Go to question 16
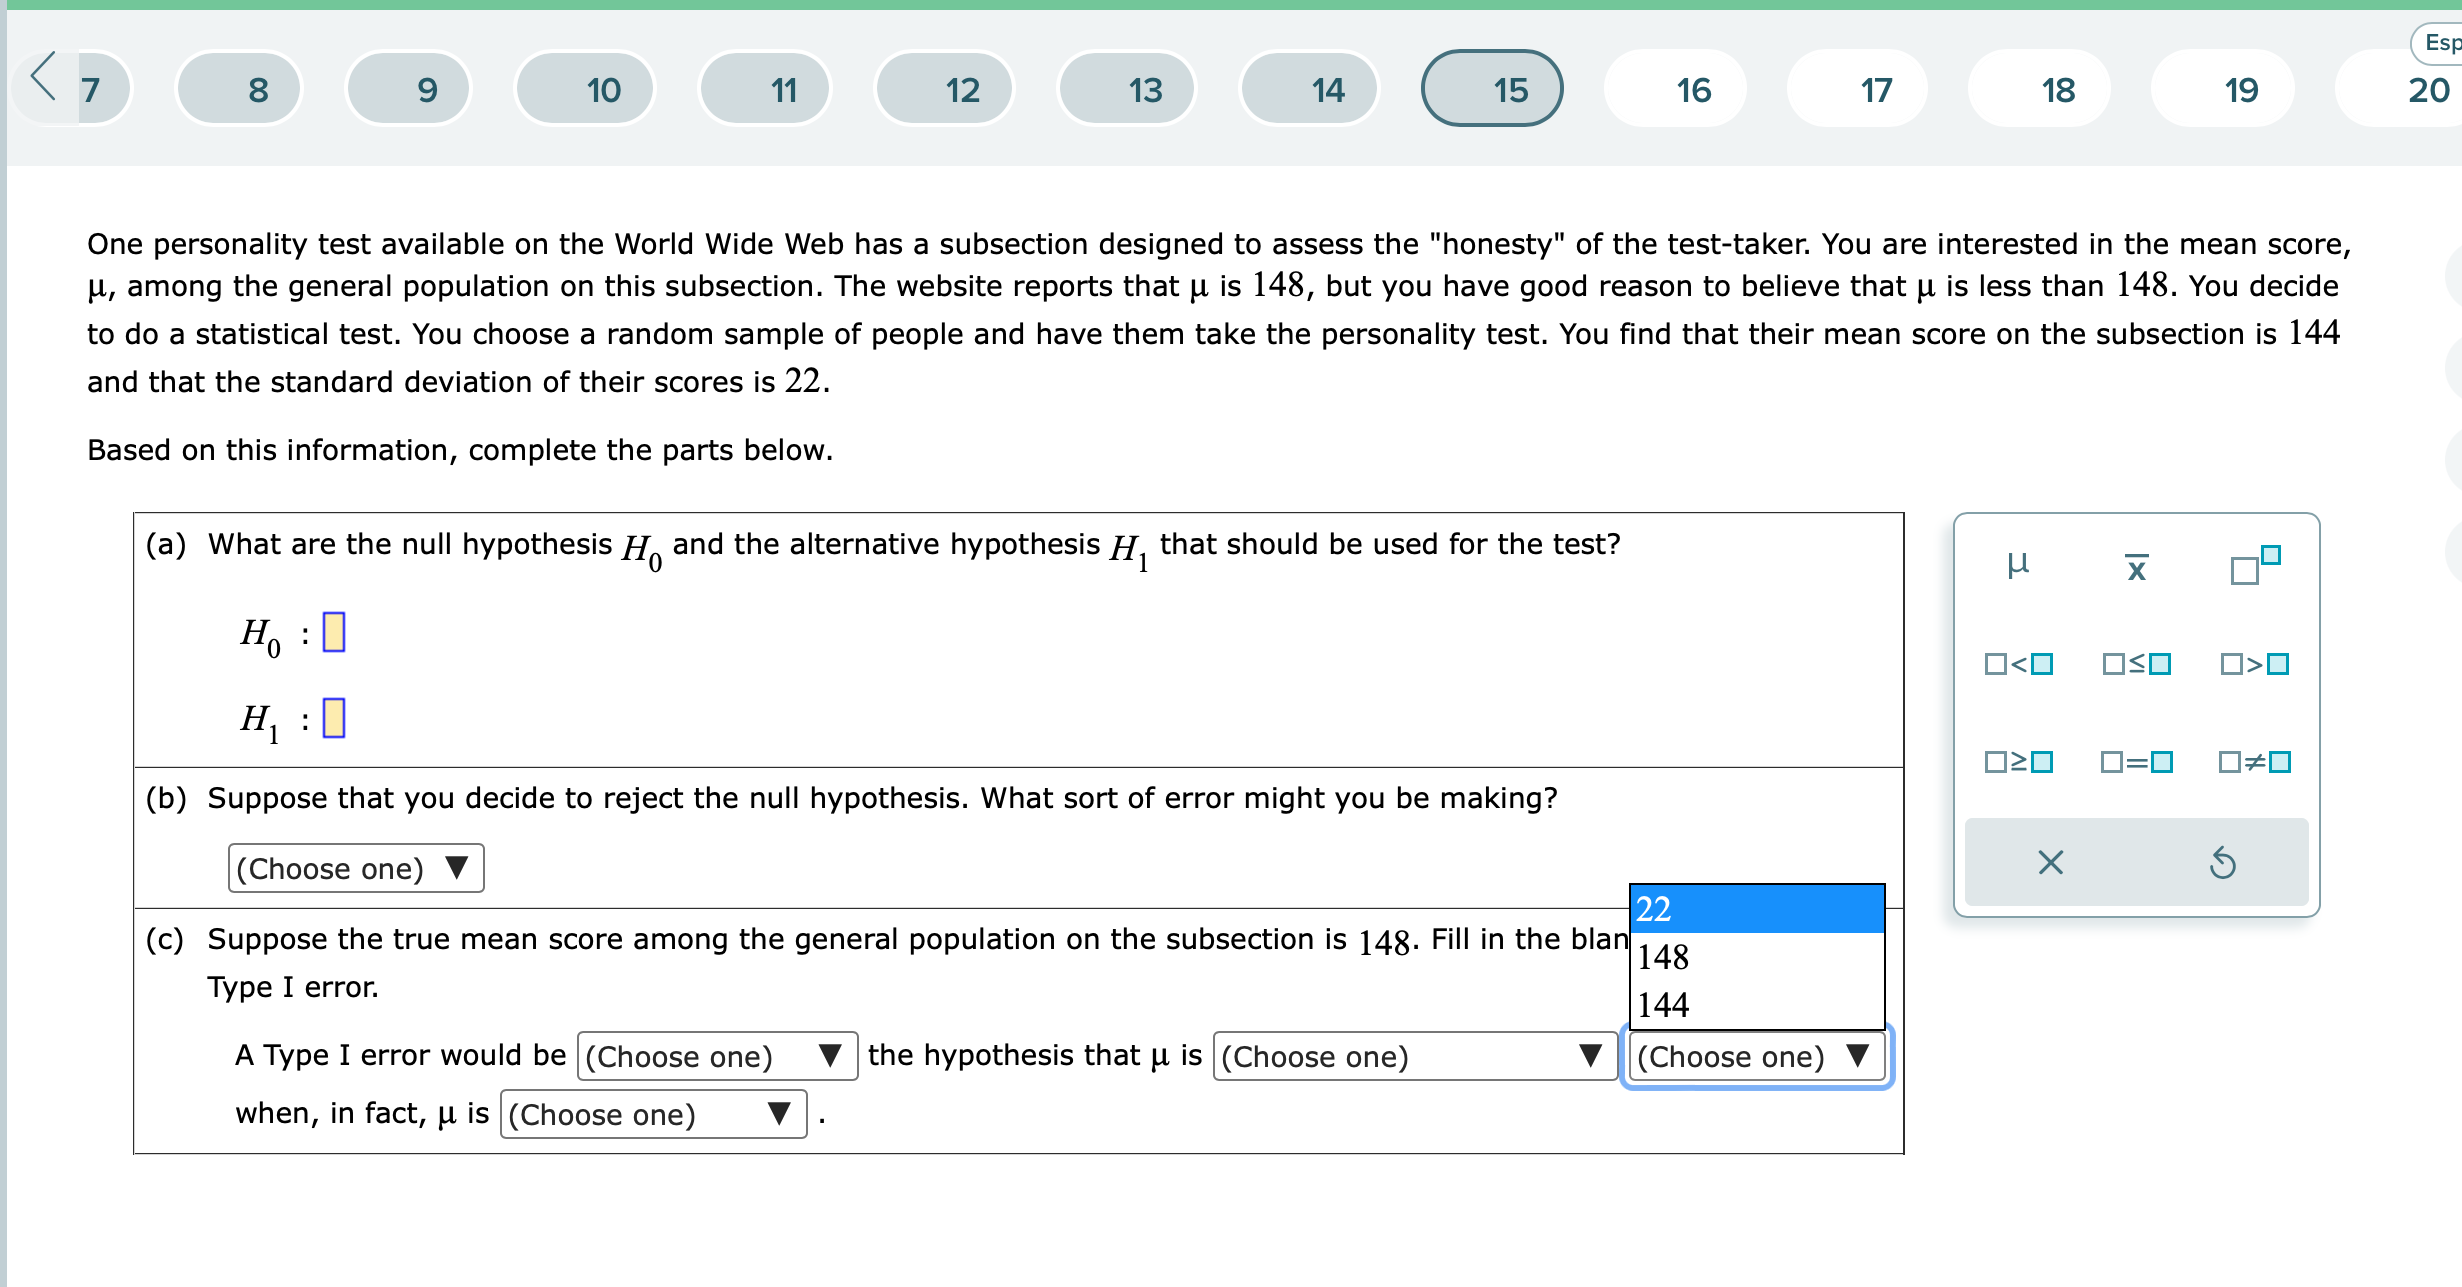 pyautogui.click(x=1693, y=90)
